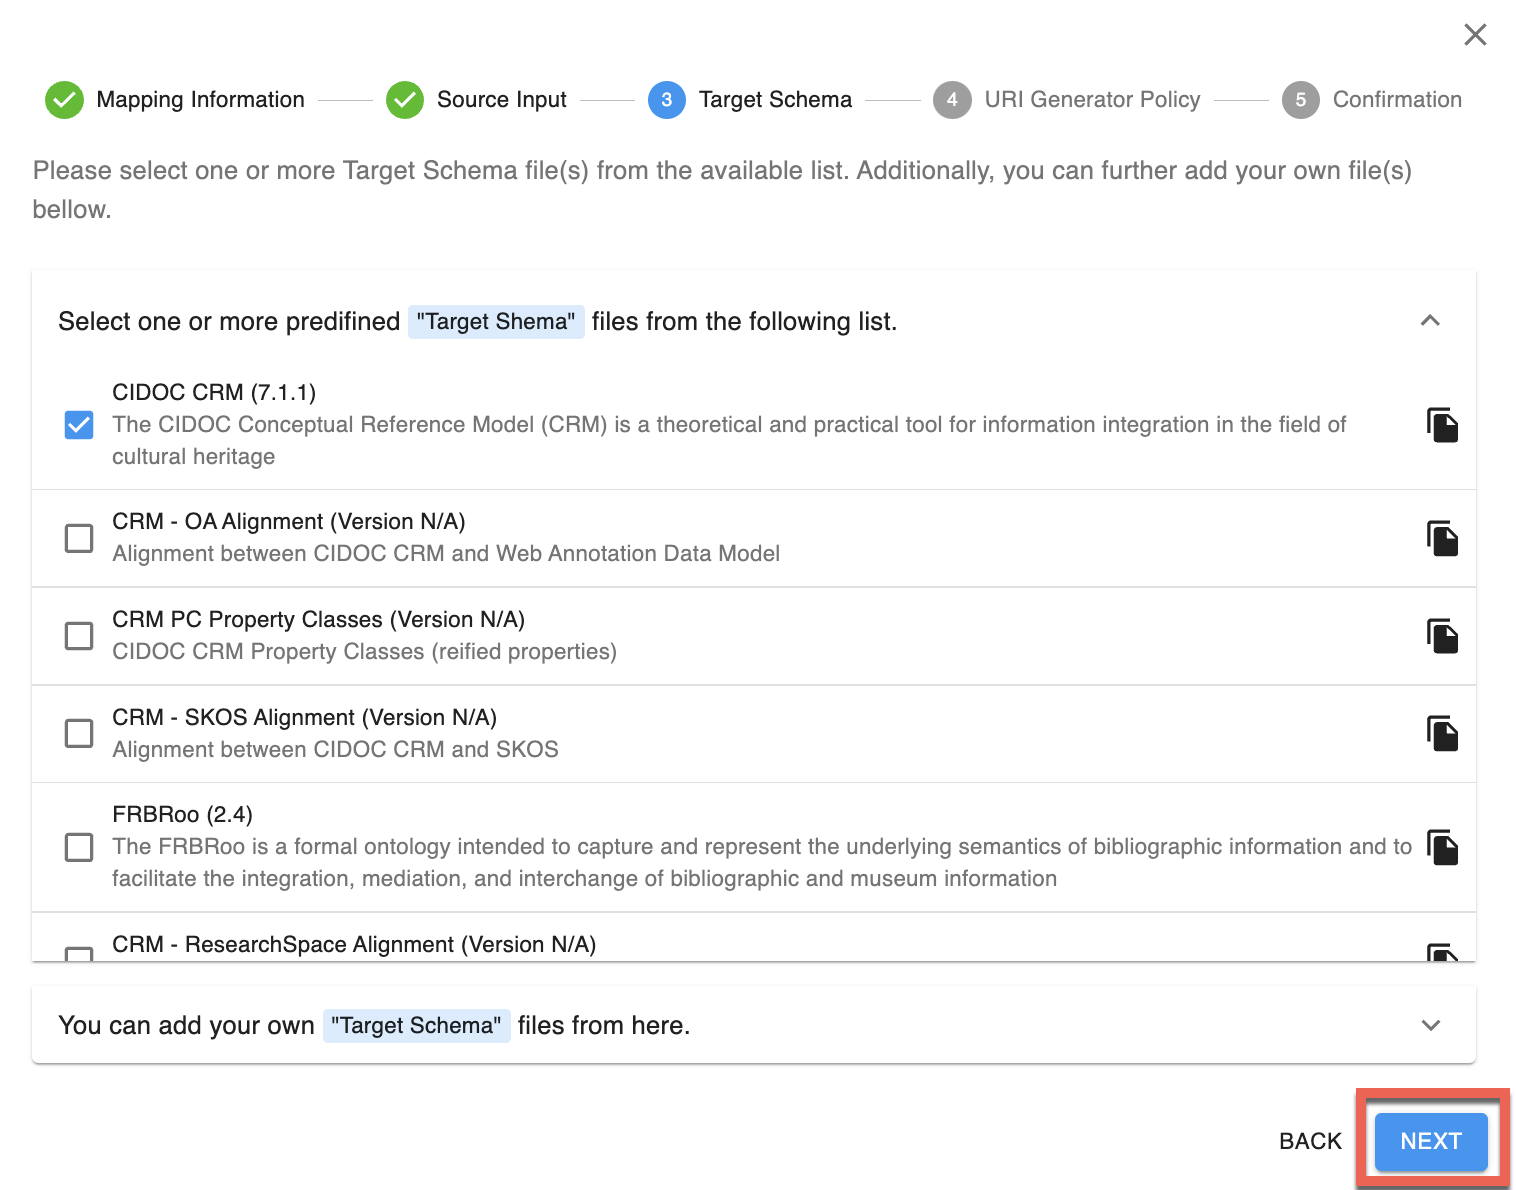Uncheck the CIDOC CRM (7.1.1) checkbox
This screenshot has width=1516, height=1190.
79,425
